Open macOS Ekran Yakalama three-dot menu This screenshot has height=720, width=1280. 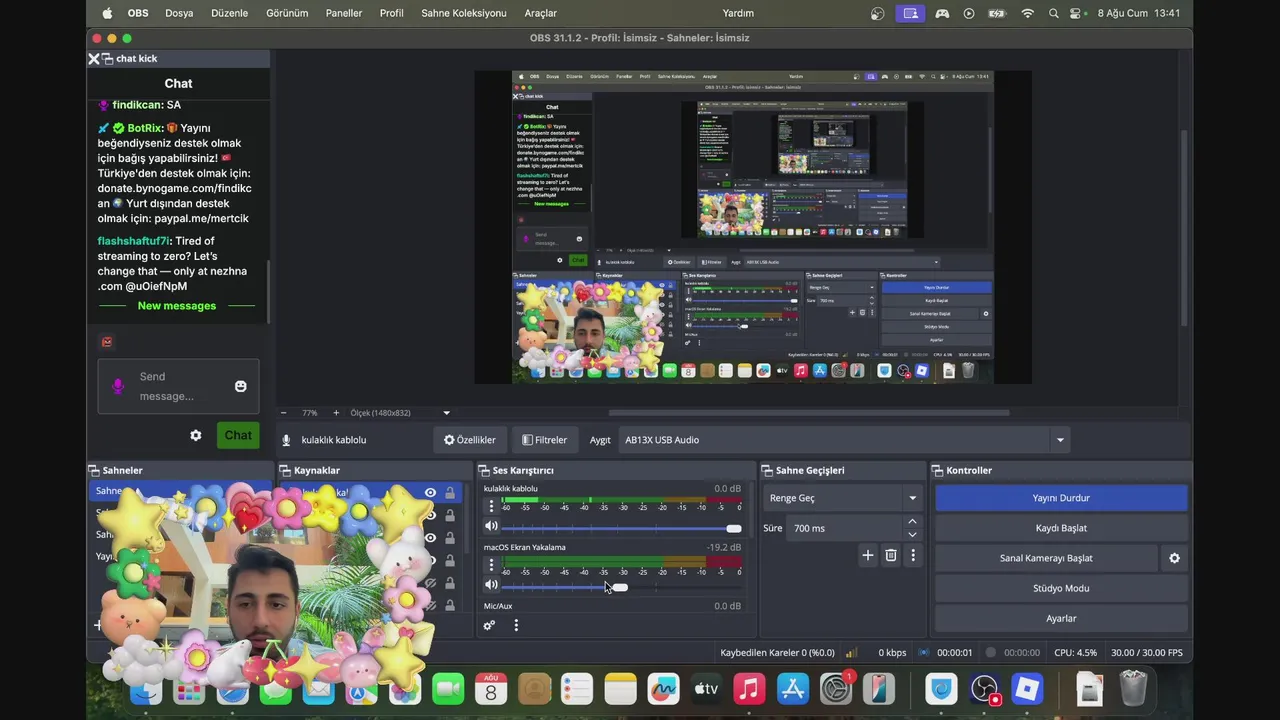pyautogui.click(x=491, y=566)
